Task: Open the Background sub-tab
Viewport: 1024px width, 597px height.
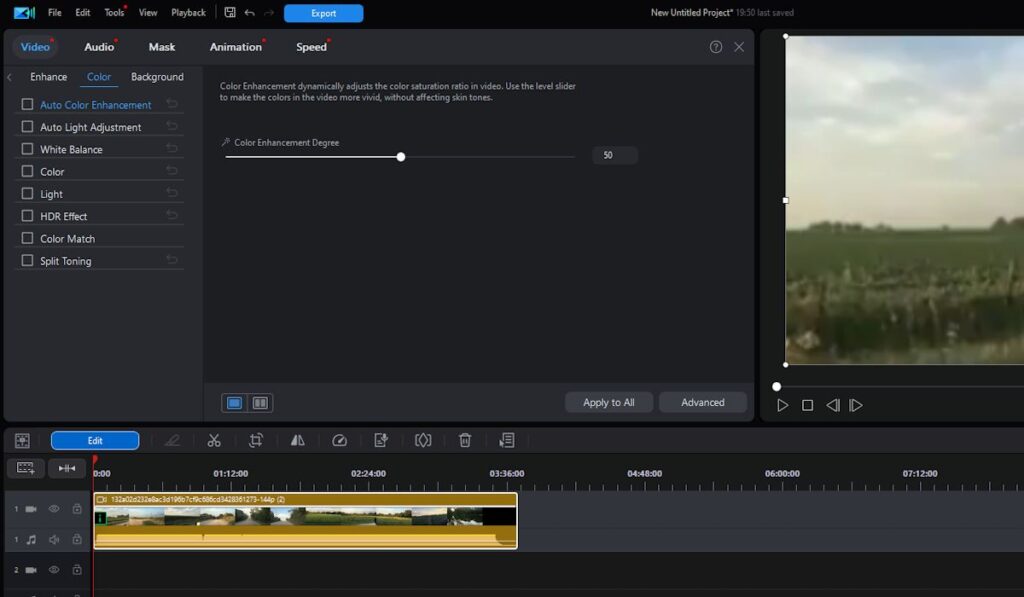Action: pyautogui.click(x=157, y=77)
